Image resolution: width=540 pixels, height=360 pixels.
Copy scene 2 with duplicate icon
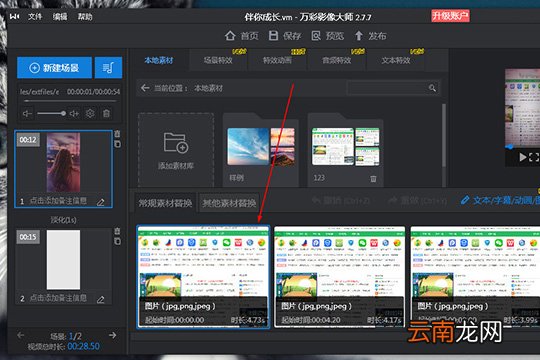click(117, 241)
